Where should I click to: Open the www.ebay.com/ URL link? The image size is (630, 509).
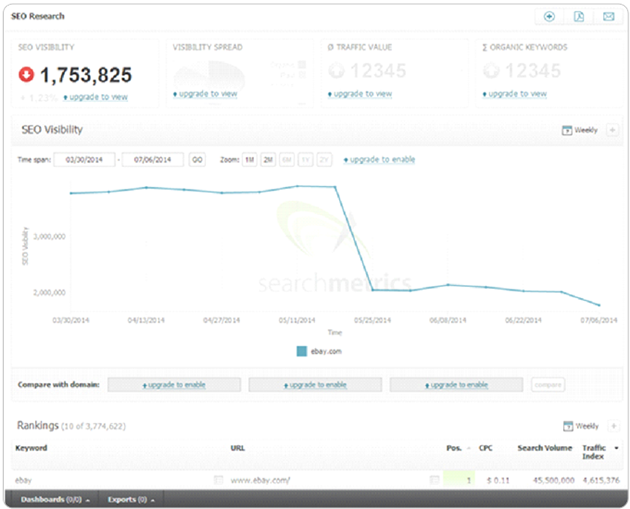click(260, 480)
